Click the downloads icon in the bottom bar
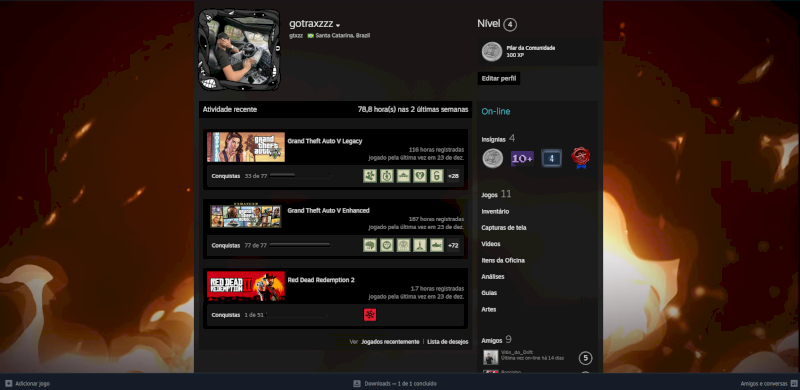 tap(357, 383)
